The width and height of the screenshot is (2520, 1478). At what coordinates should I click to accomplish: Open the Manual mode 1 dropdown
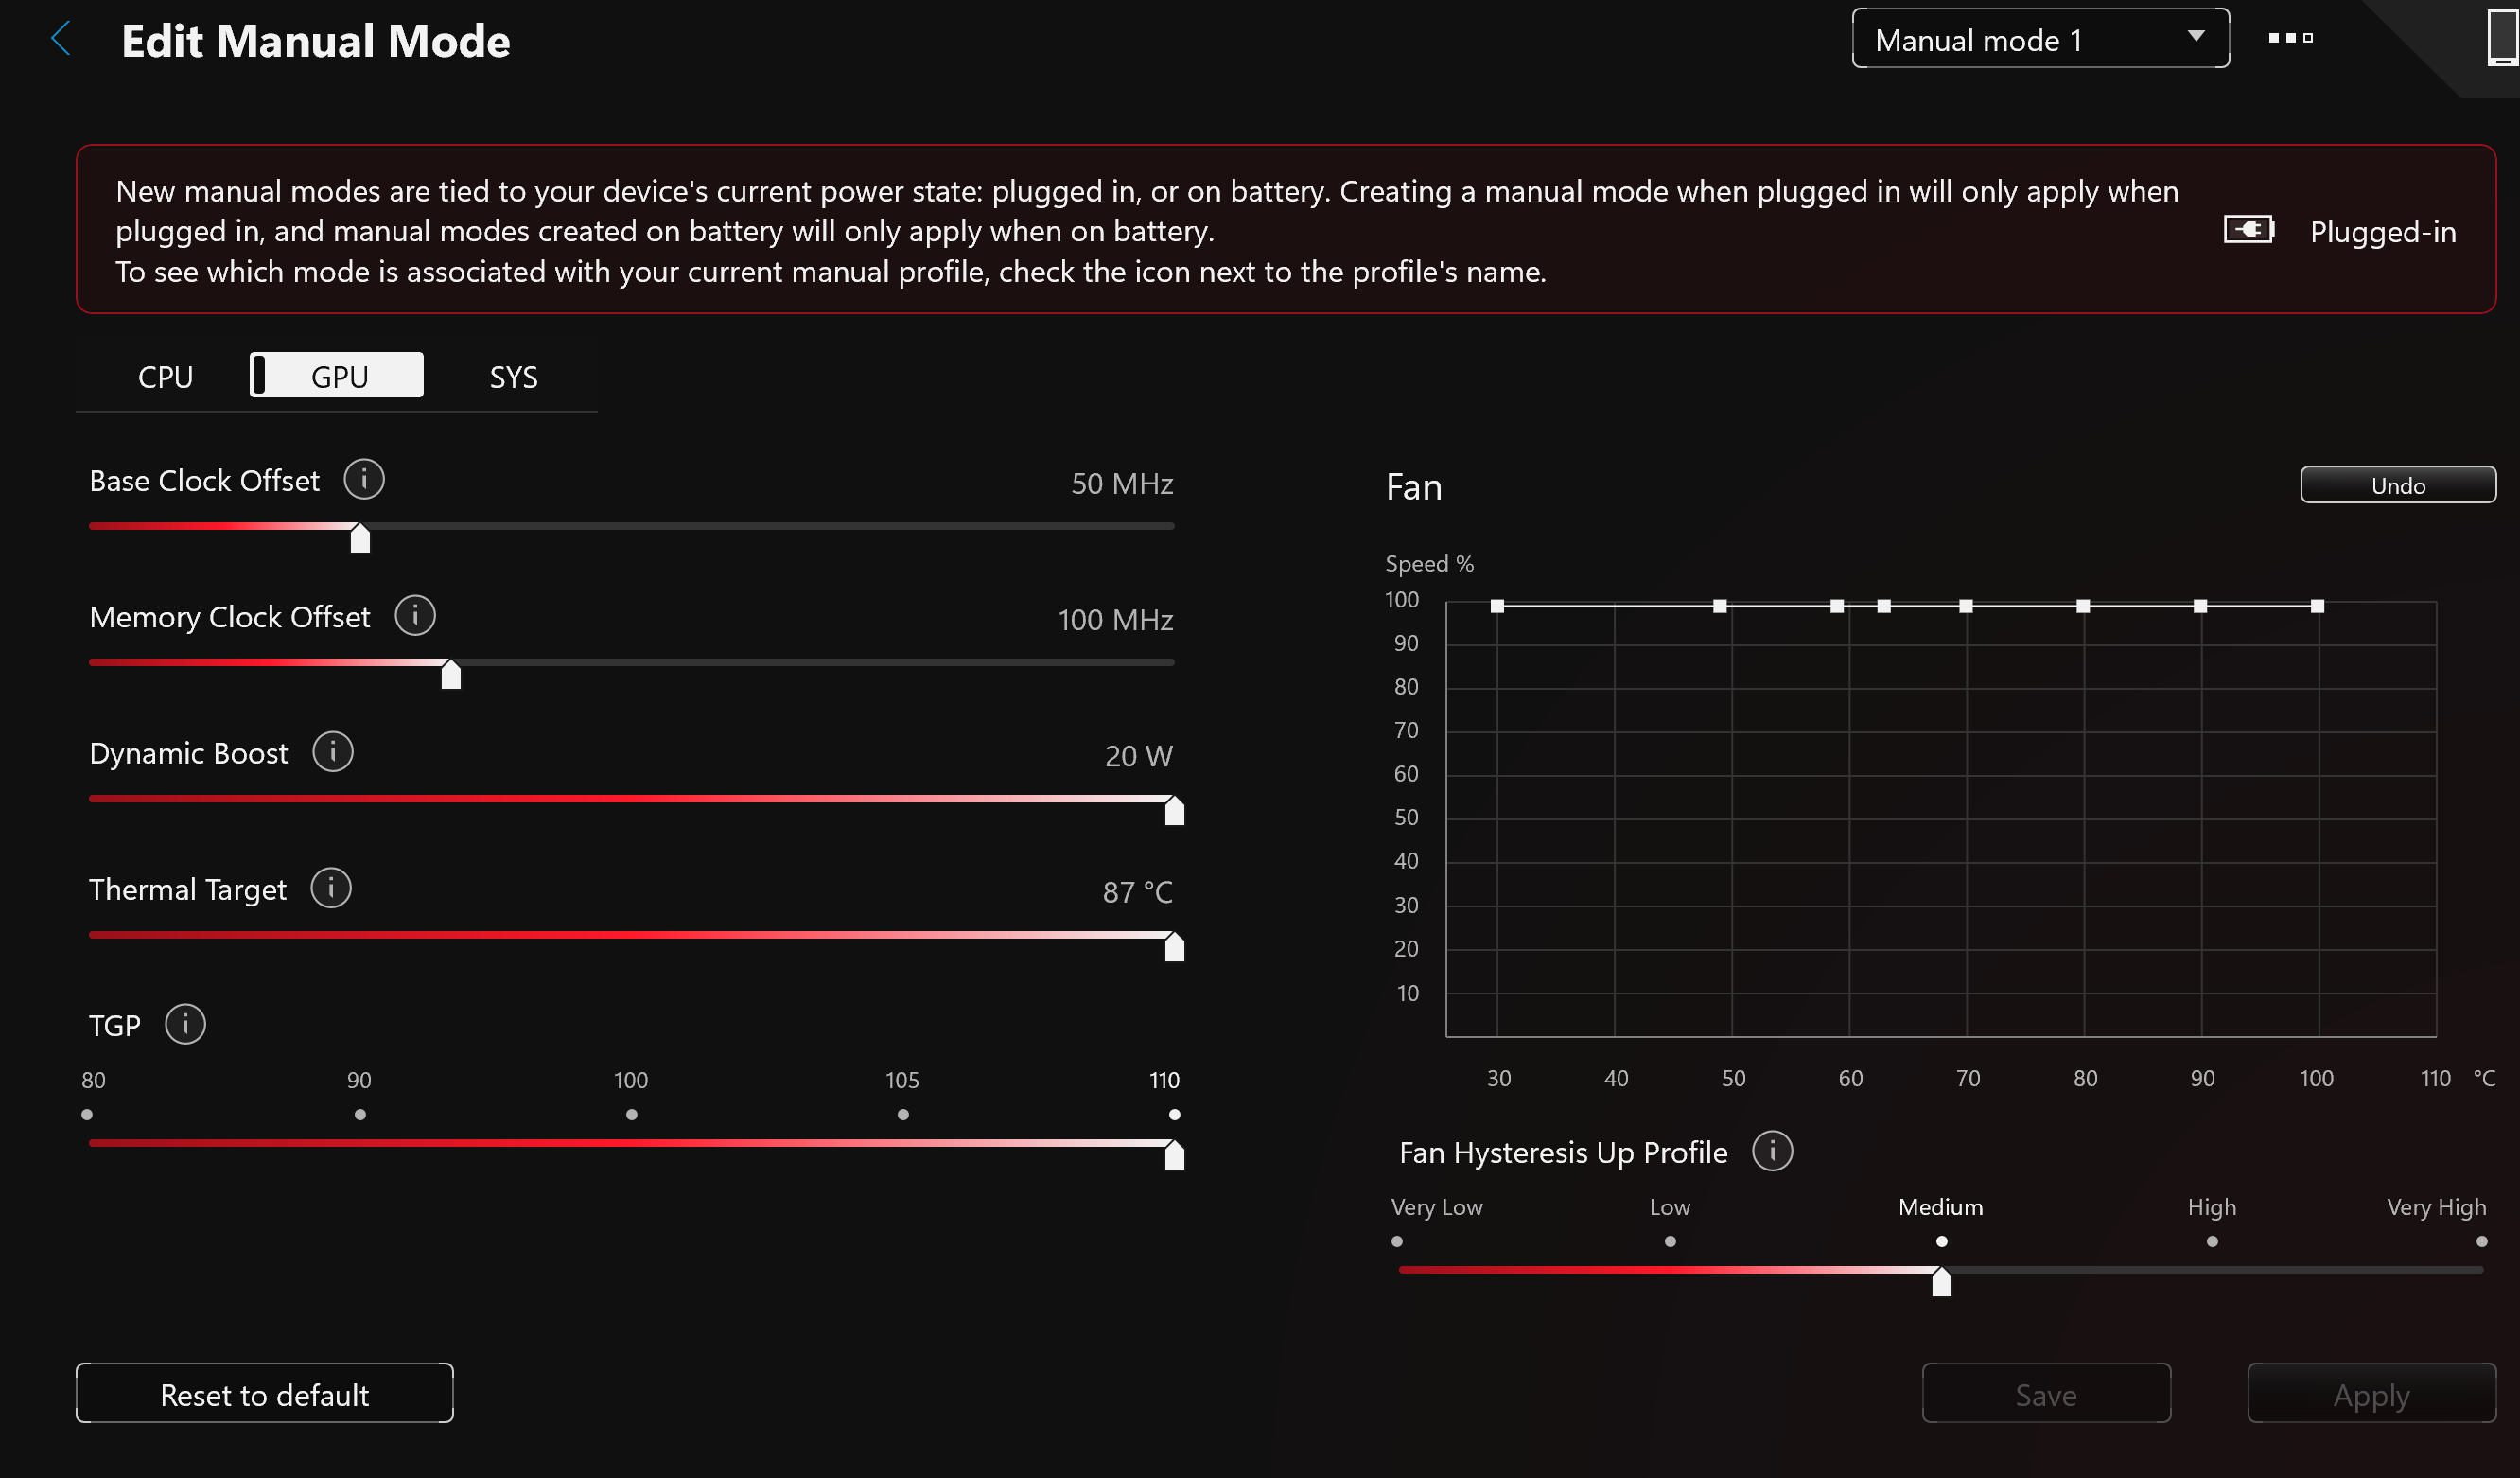[x=2039, y=39]
